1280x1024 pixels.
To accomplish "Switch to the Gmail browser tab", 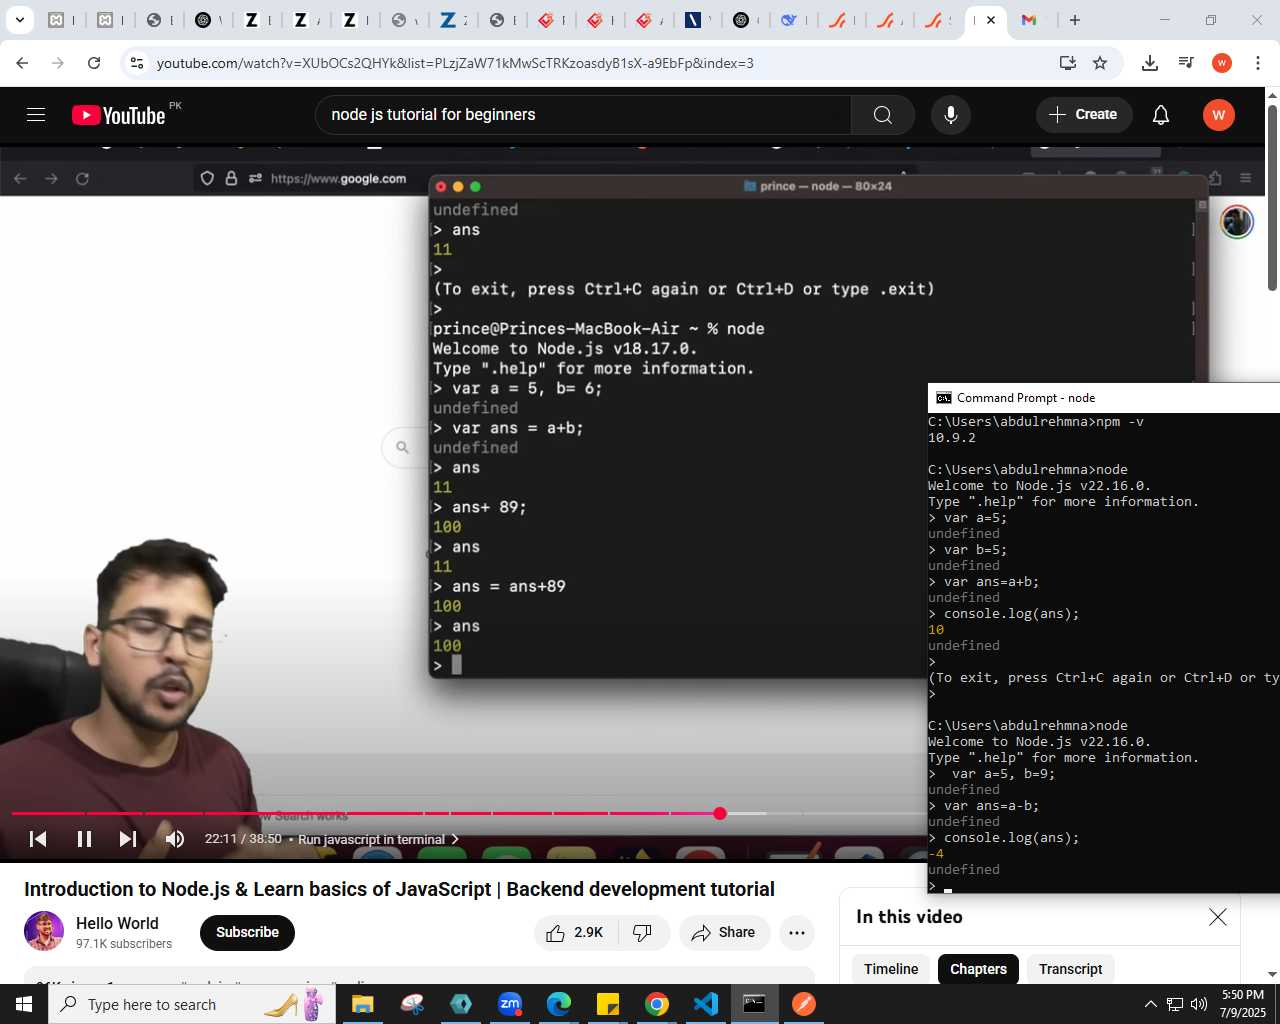I will tap(1029, 20).
